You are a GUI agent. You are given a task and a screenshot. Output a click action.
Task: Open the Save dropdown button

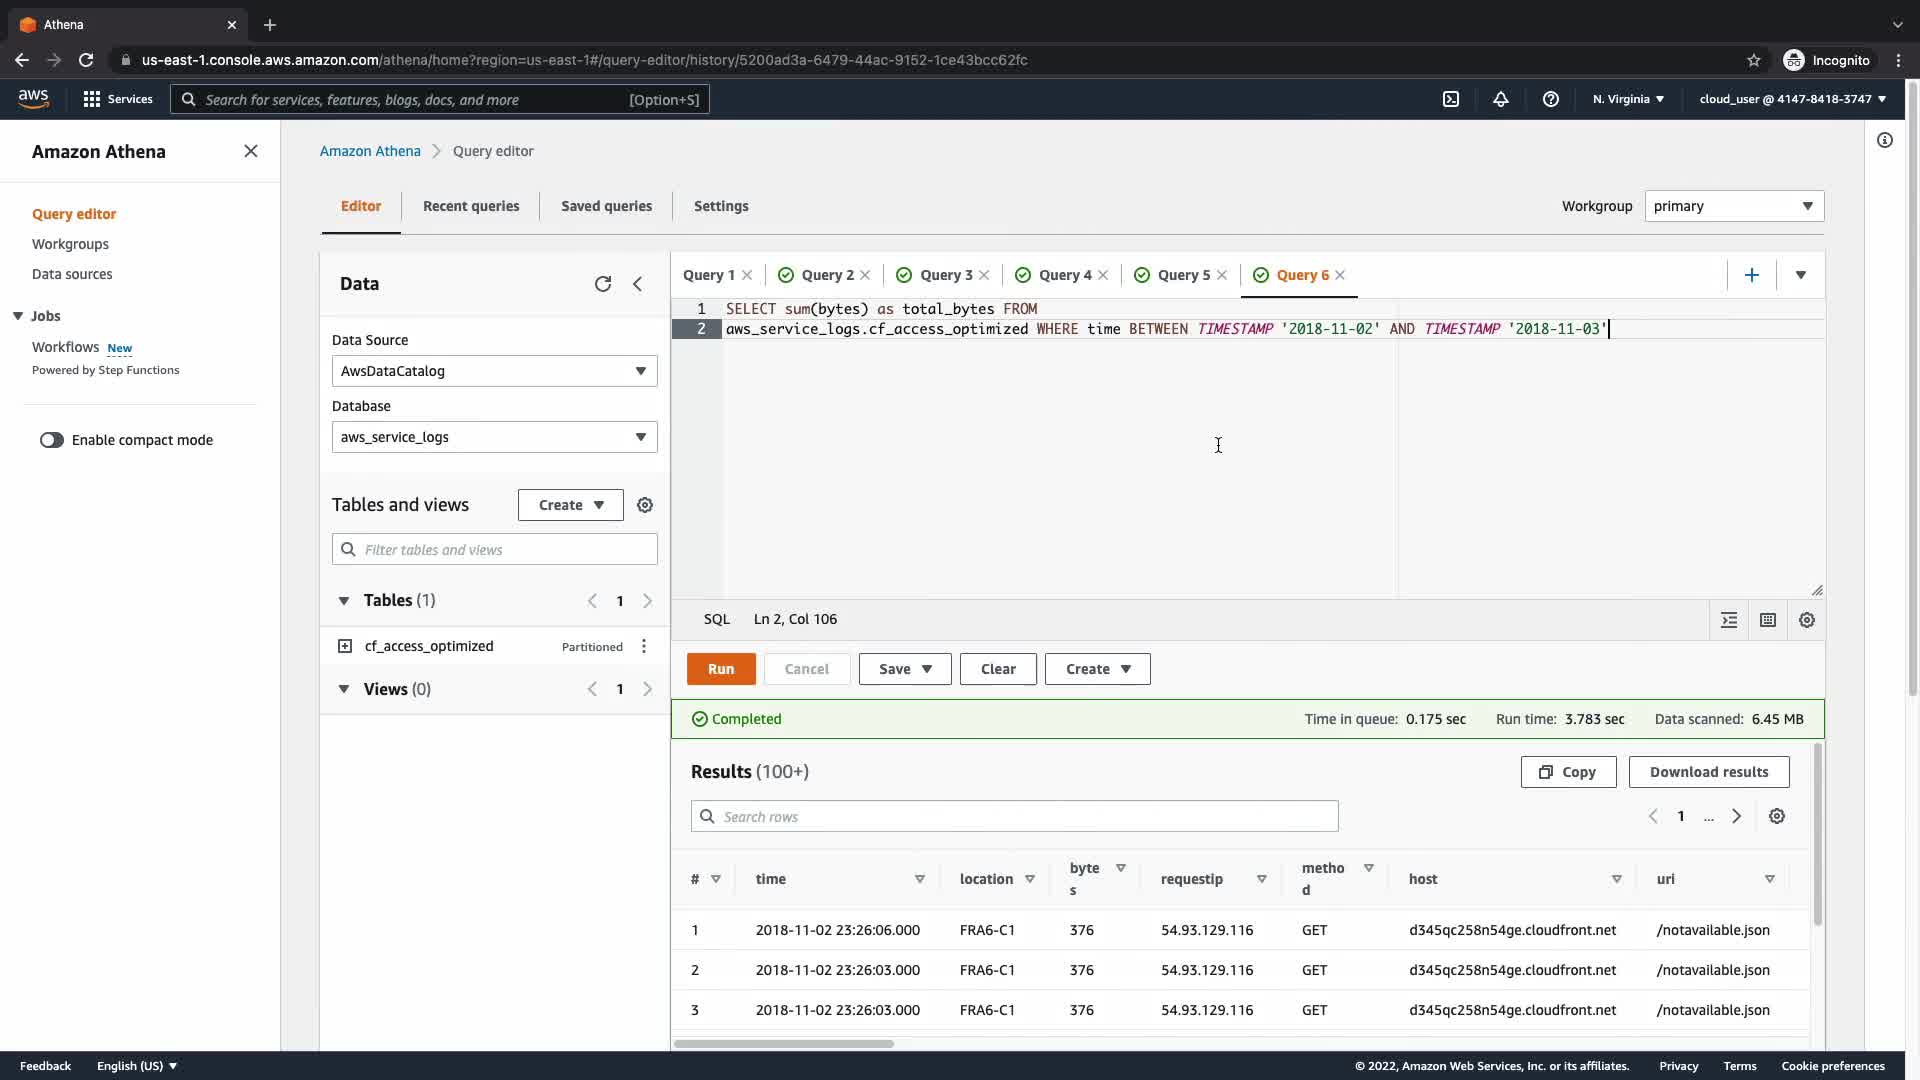[904, 669]
